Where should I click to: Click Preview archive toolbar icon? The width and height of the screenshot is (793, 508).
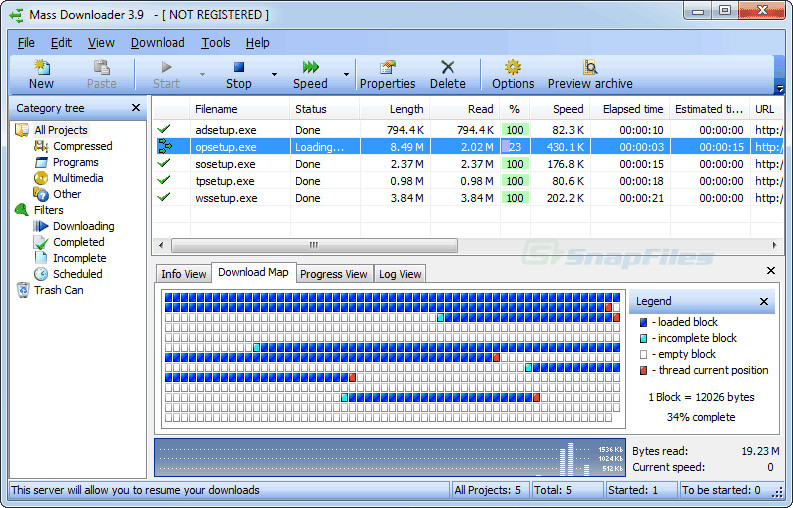tap(590, 67)
